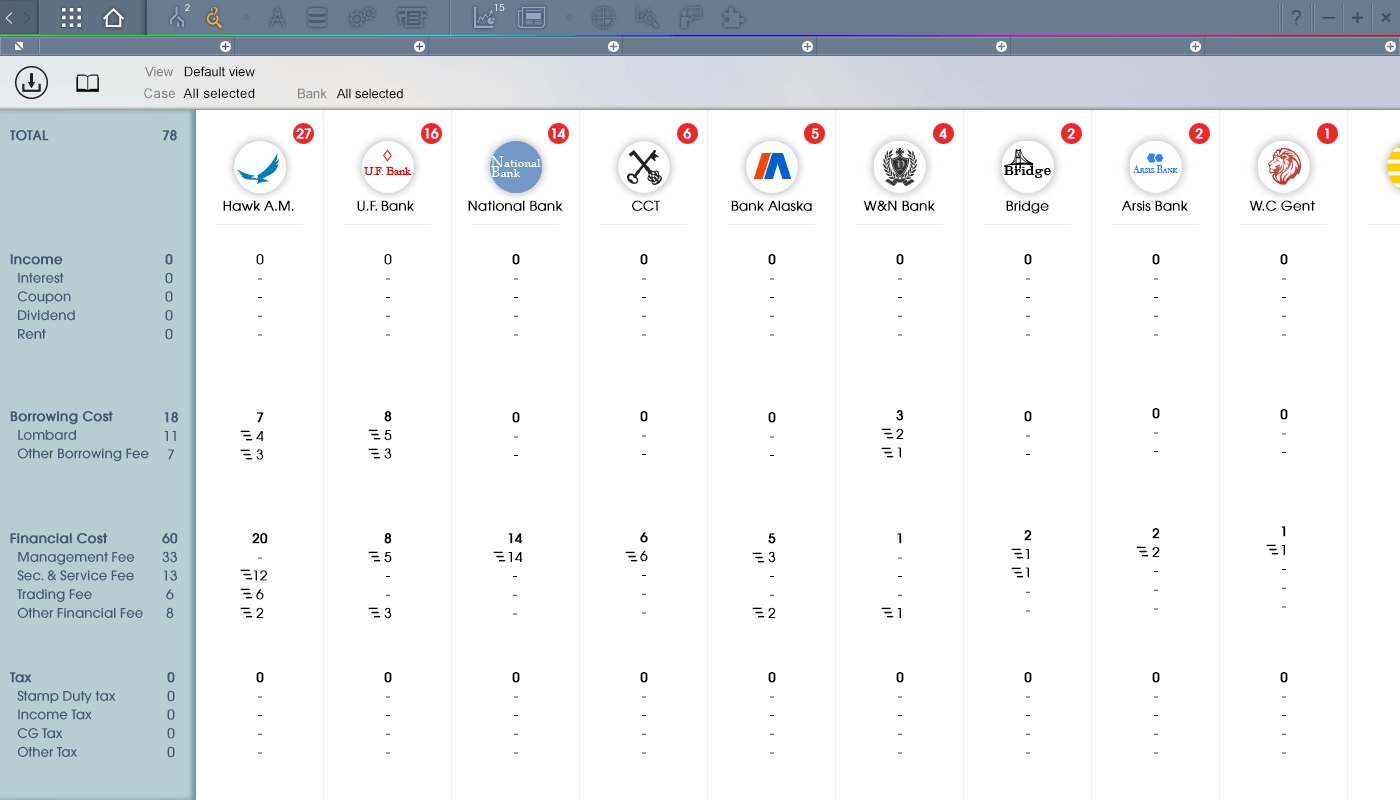The height and width of the screenshot is (800, 1400).
Task: Open Hawk A.M. Trading Fee list of 6
Action: click(x=253, y=595)
